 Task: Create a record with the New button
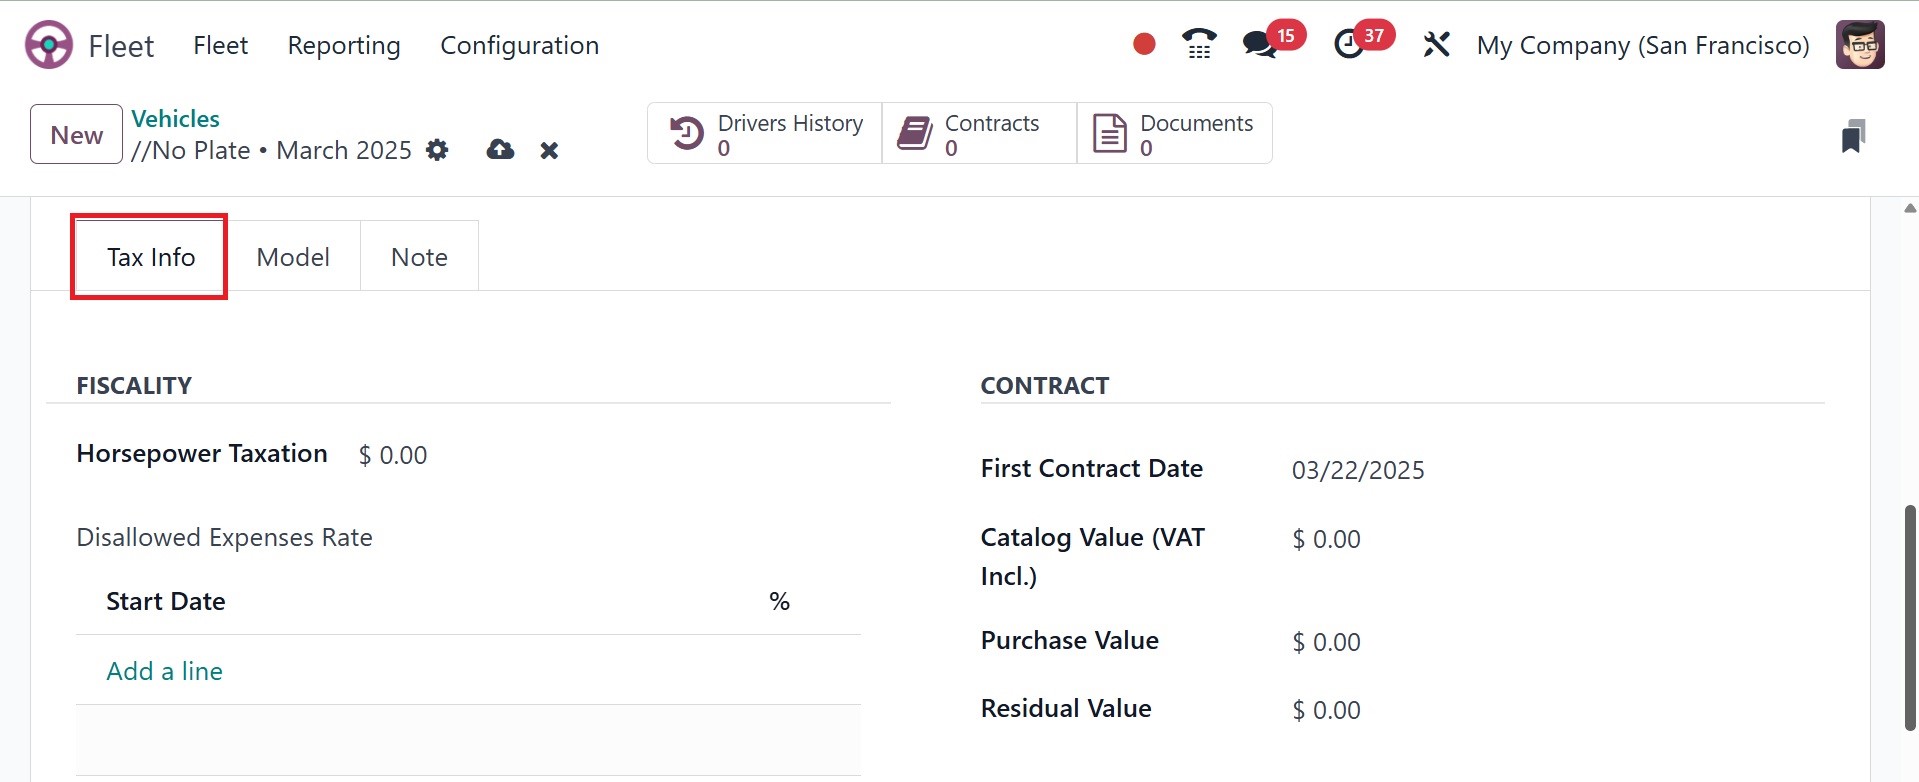point(75,134)
